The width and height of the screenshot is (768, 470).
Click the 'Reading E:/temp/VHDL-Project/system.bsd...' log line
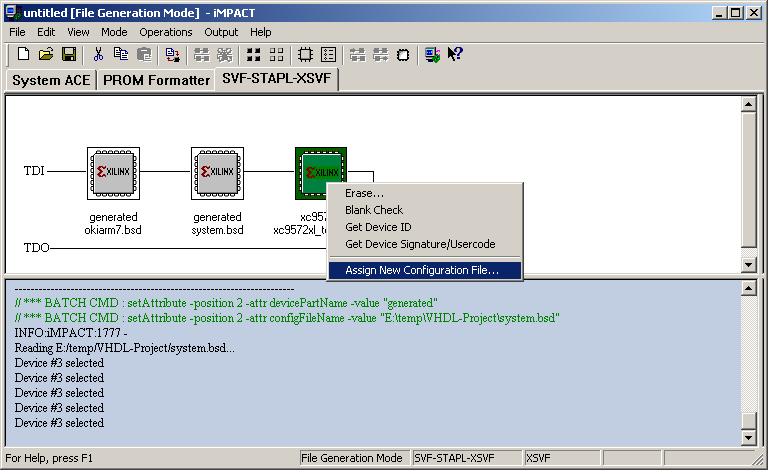pos(124,348)
